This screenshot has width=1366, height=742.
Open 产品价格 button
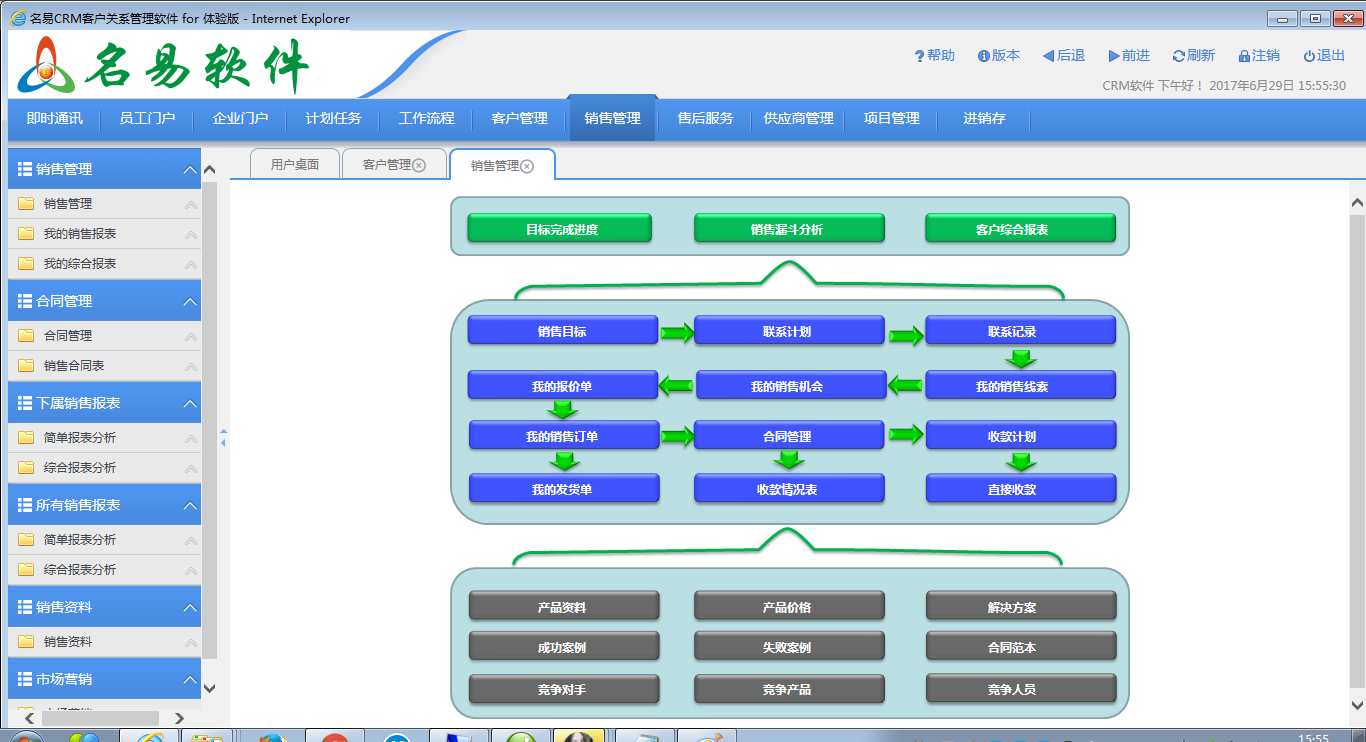pyautogui.click(x=787, y=607)
